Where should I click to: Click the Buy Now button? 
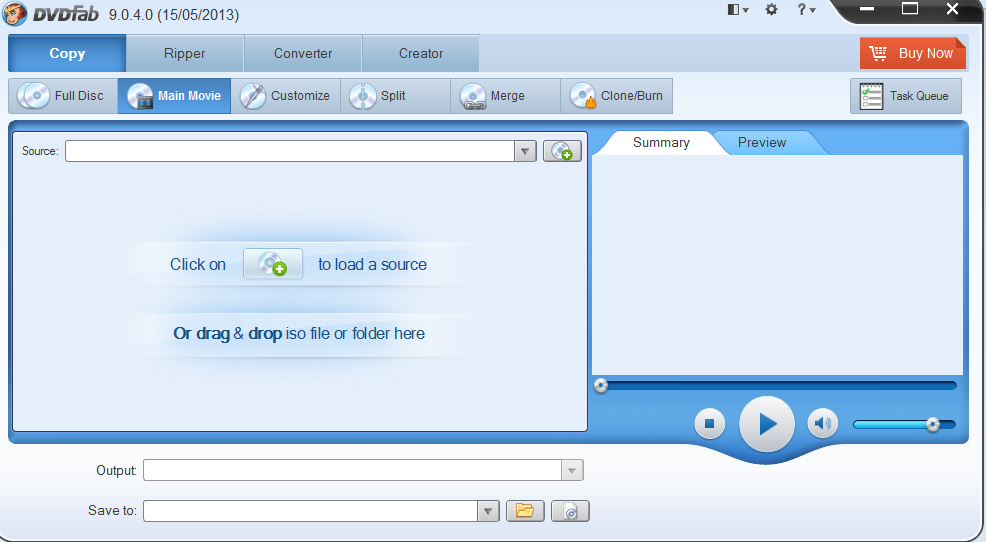coord(912,53)
